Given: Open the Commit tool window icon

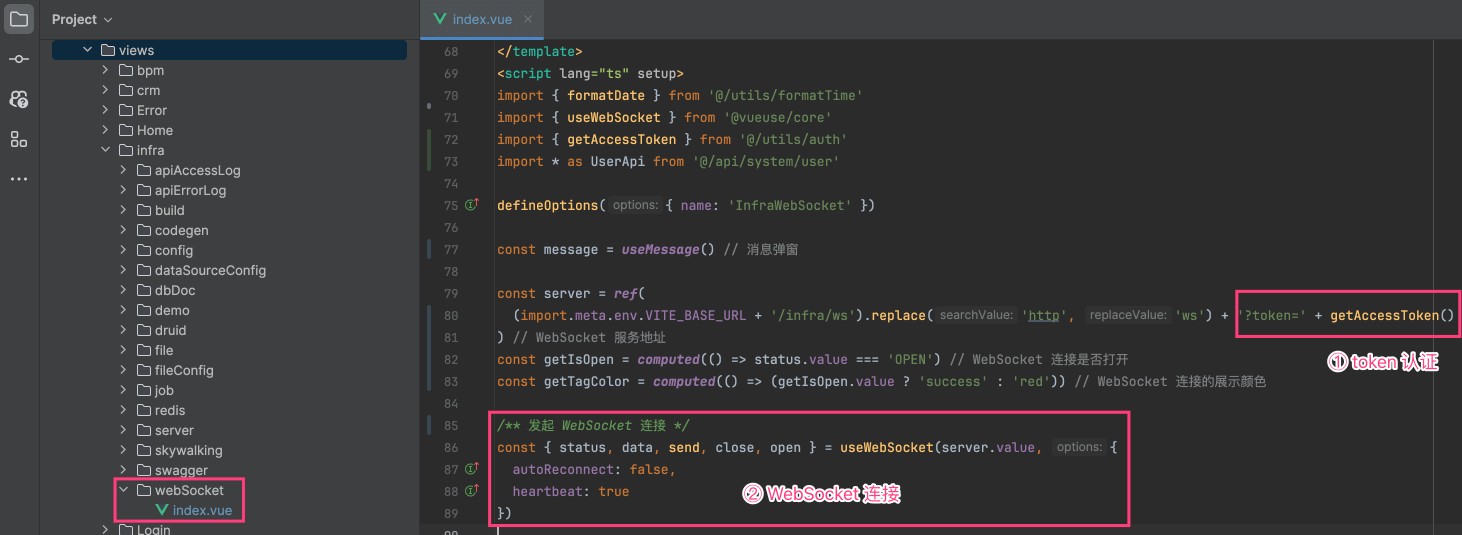Looking at the screenshot, I should point(19,59).
